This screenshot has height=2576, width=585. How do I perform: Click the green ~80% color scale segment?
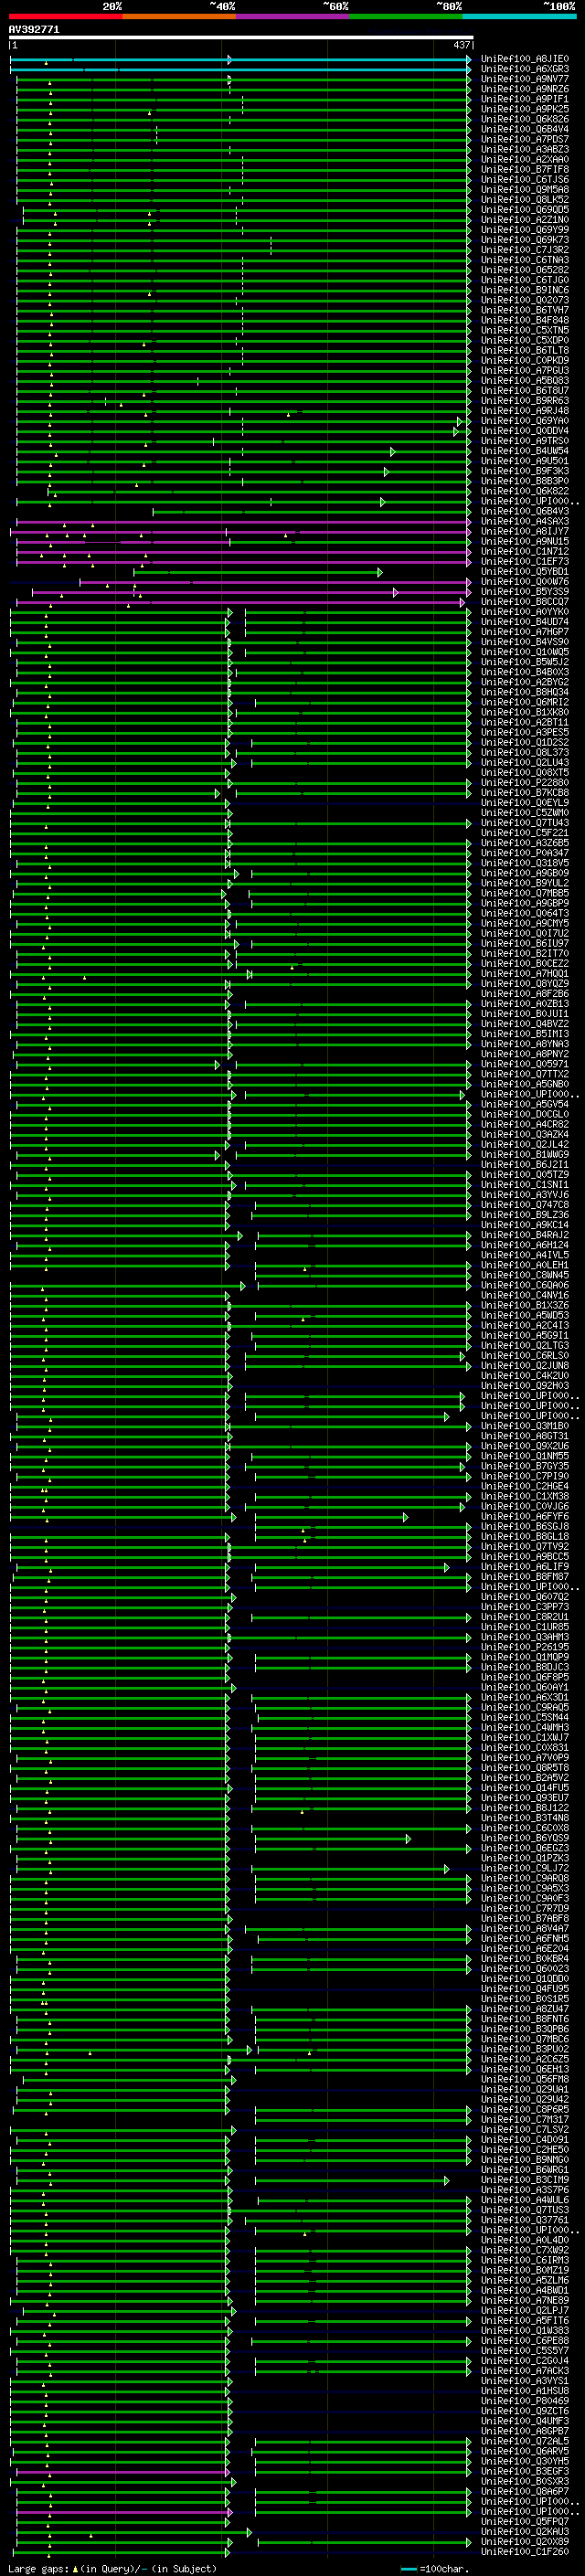(406, 16)
